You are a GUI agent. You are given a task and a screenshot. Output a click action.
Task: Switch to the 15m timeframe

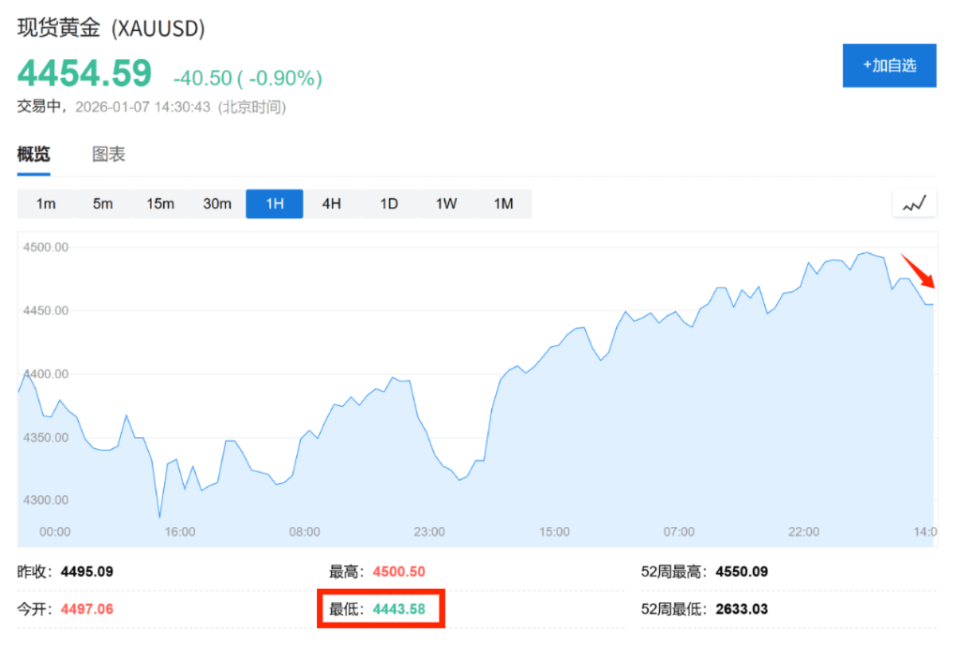[160, 202]
